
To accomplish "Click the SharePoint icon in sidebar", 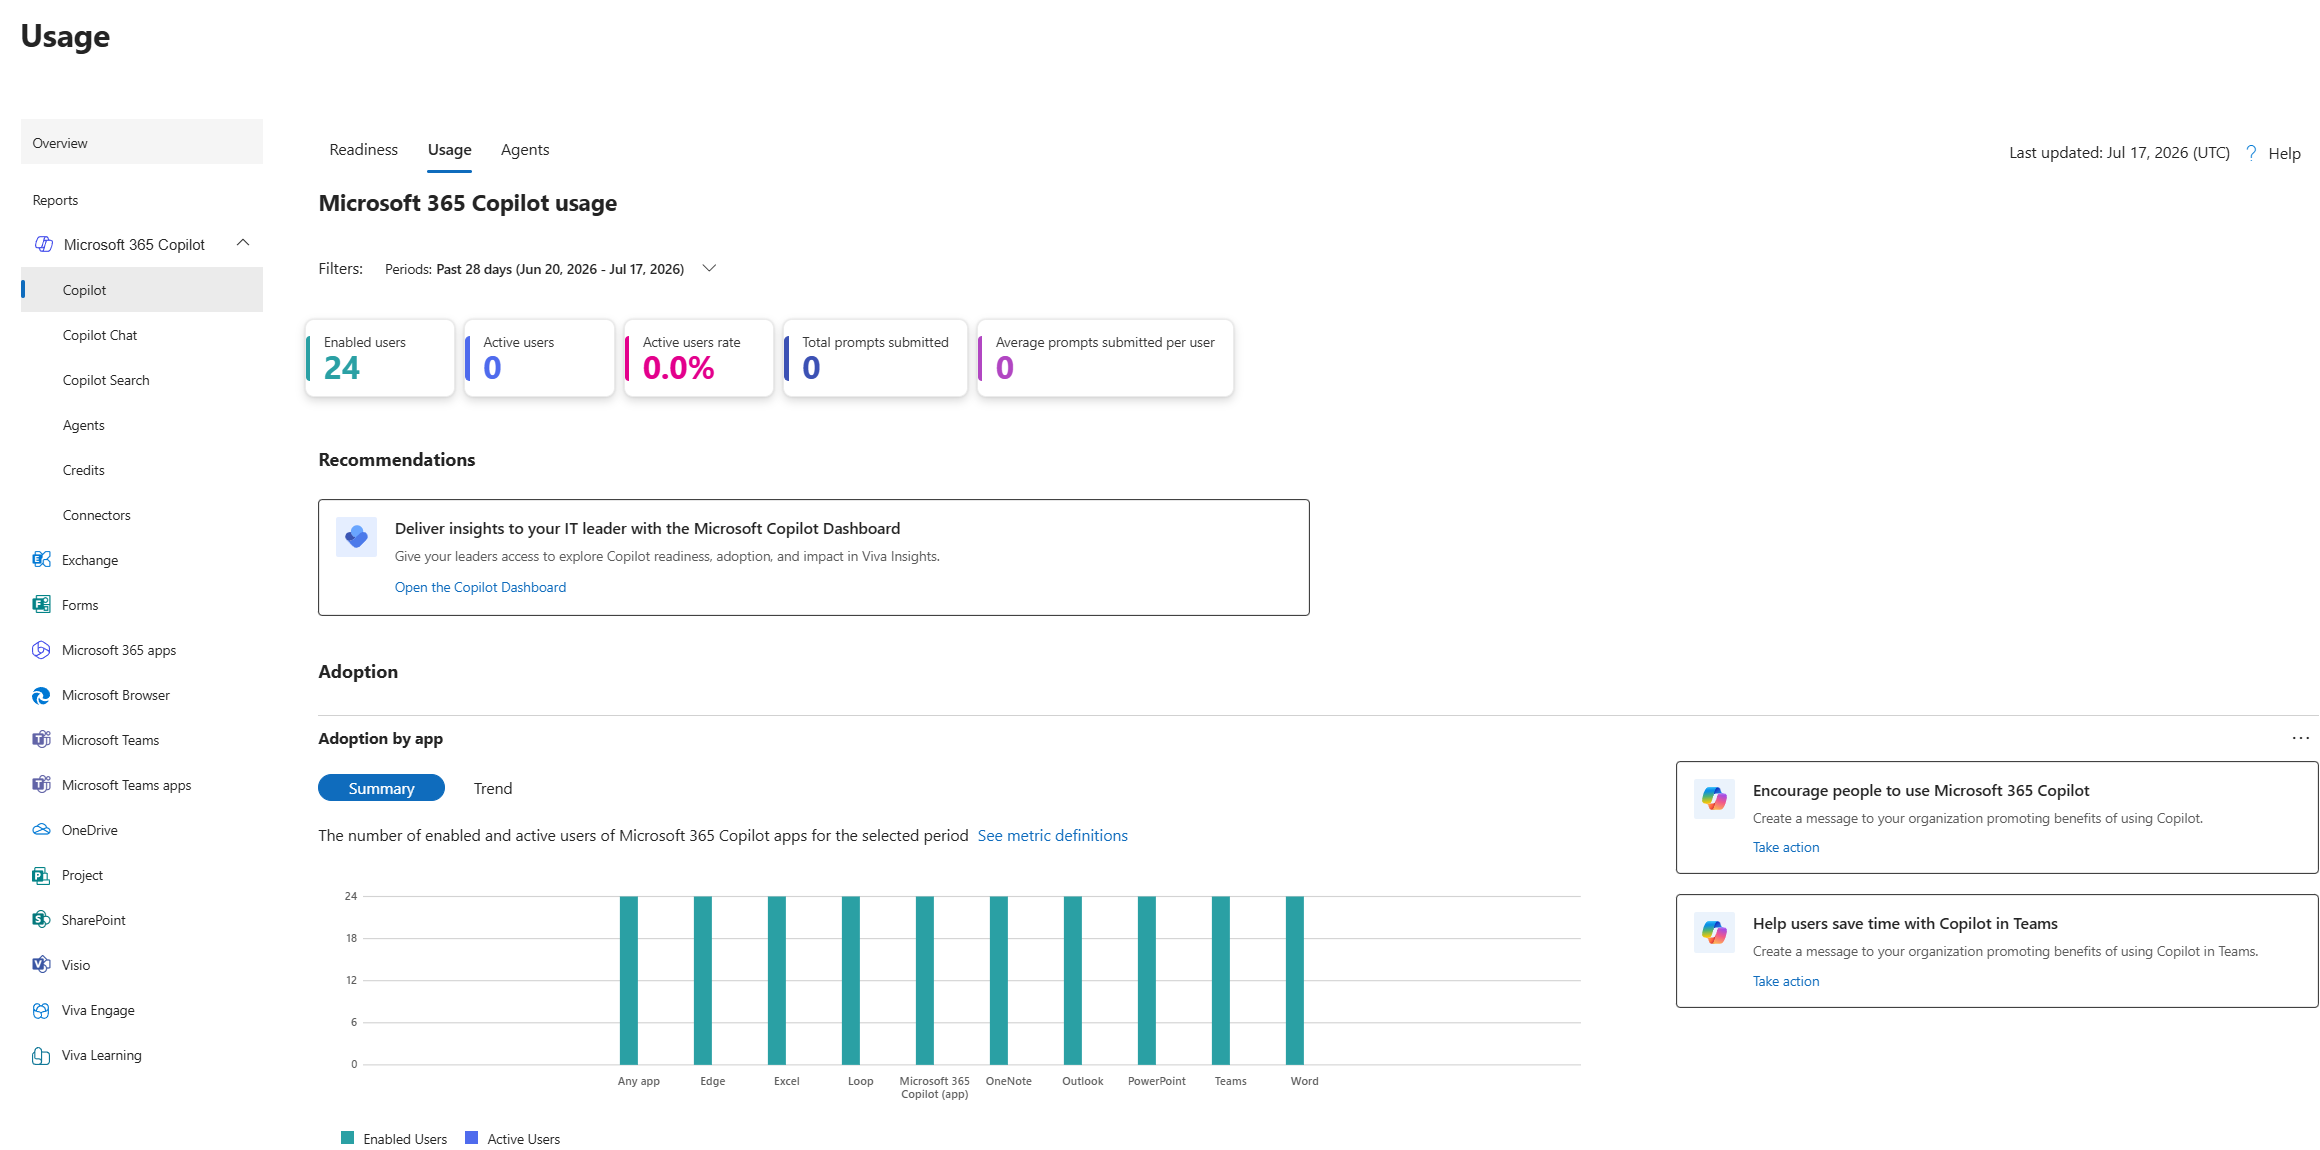I will click(x=41, y=920).
